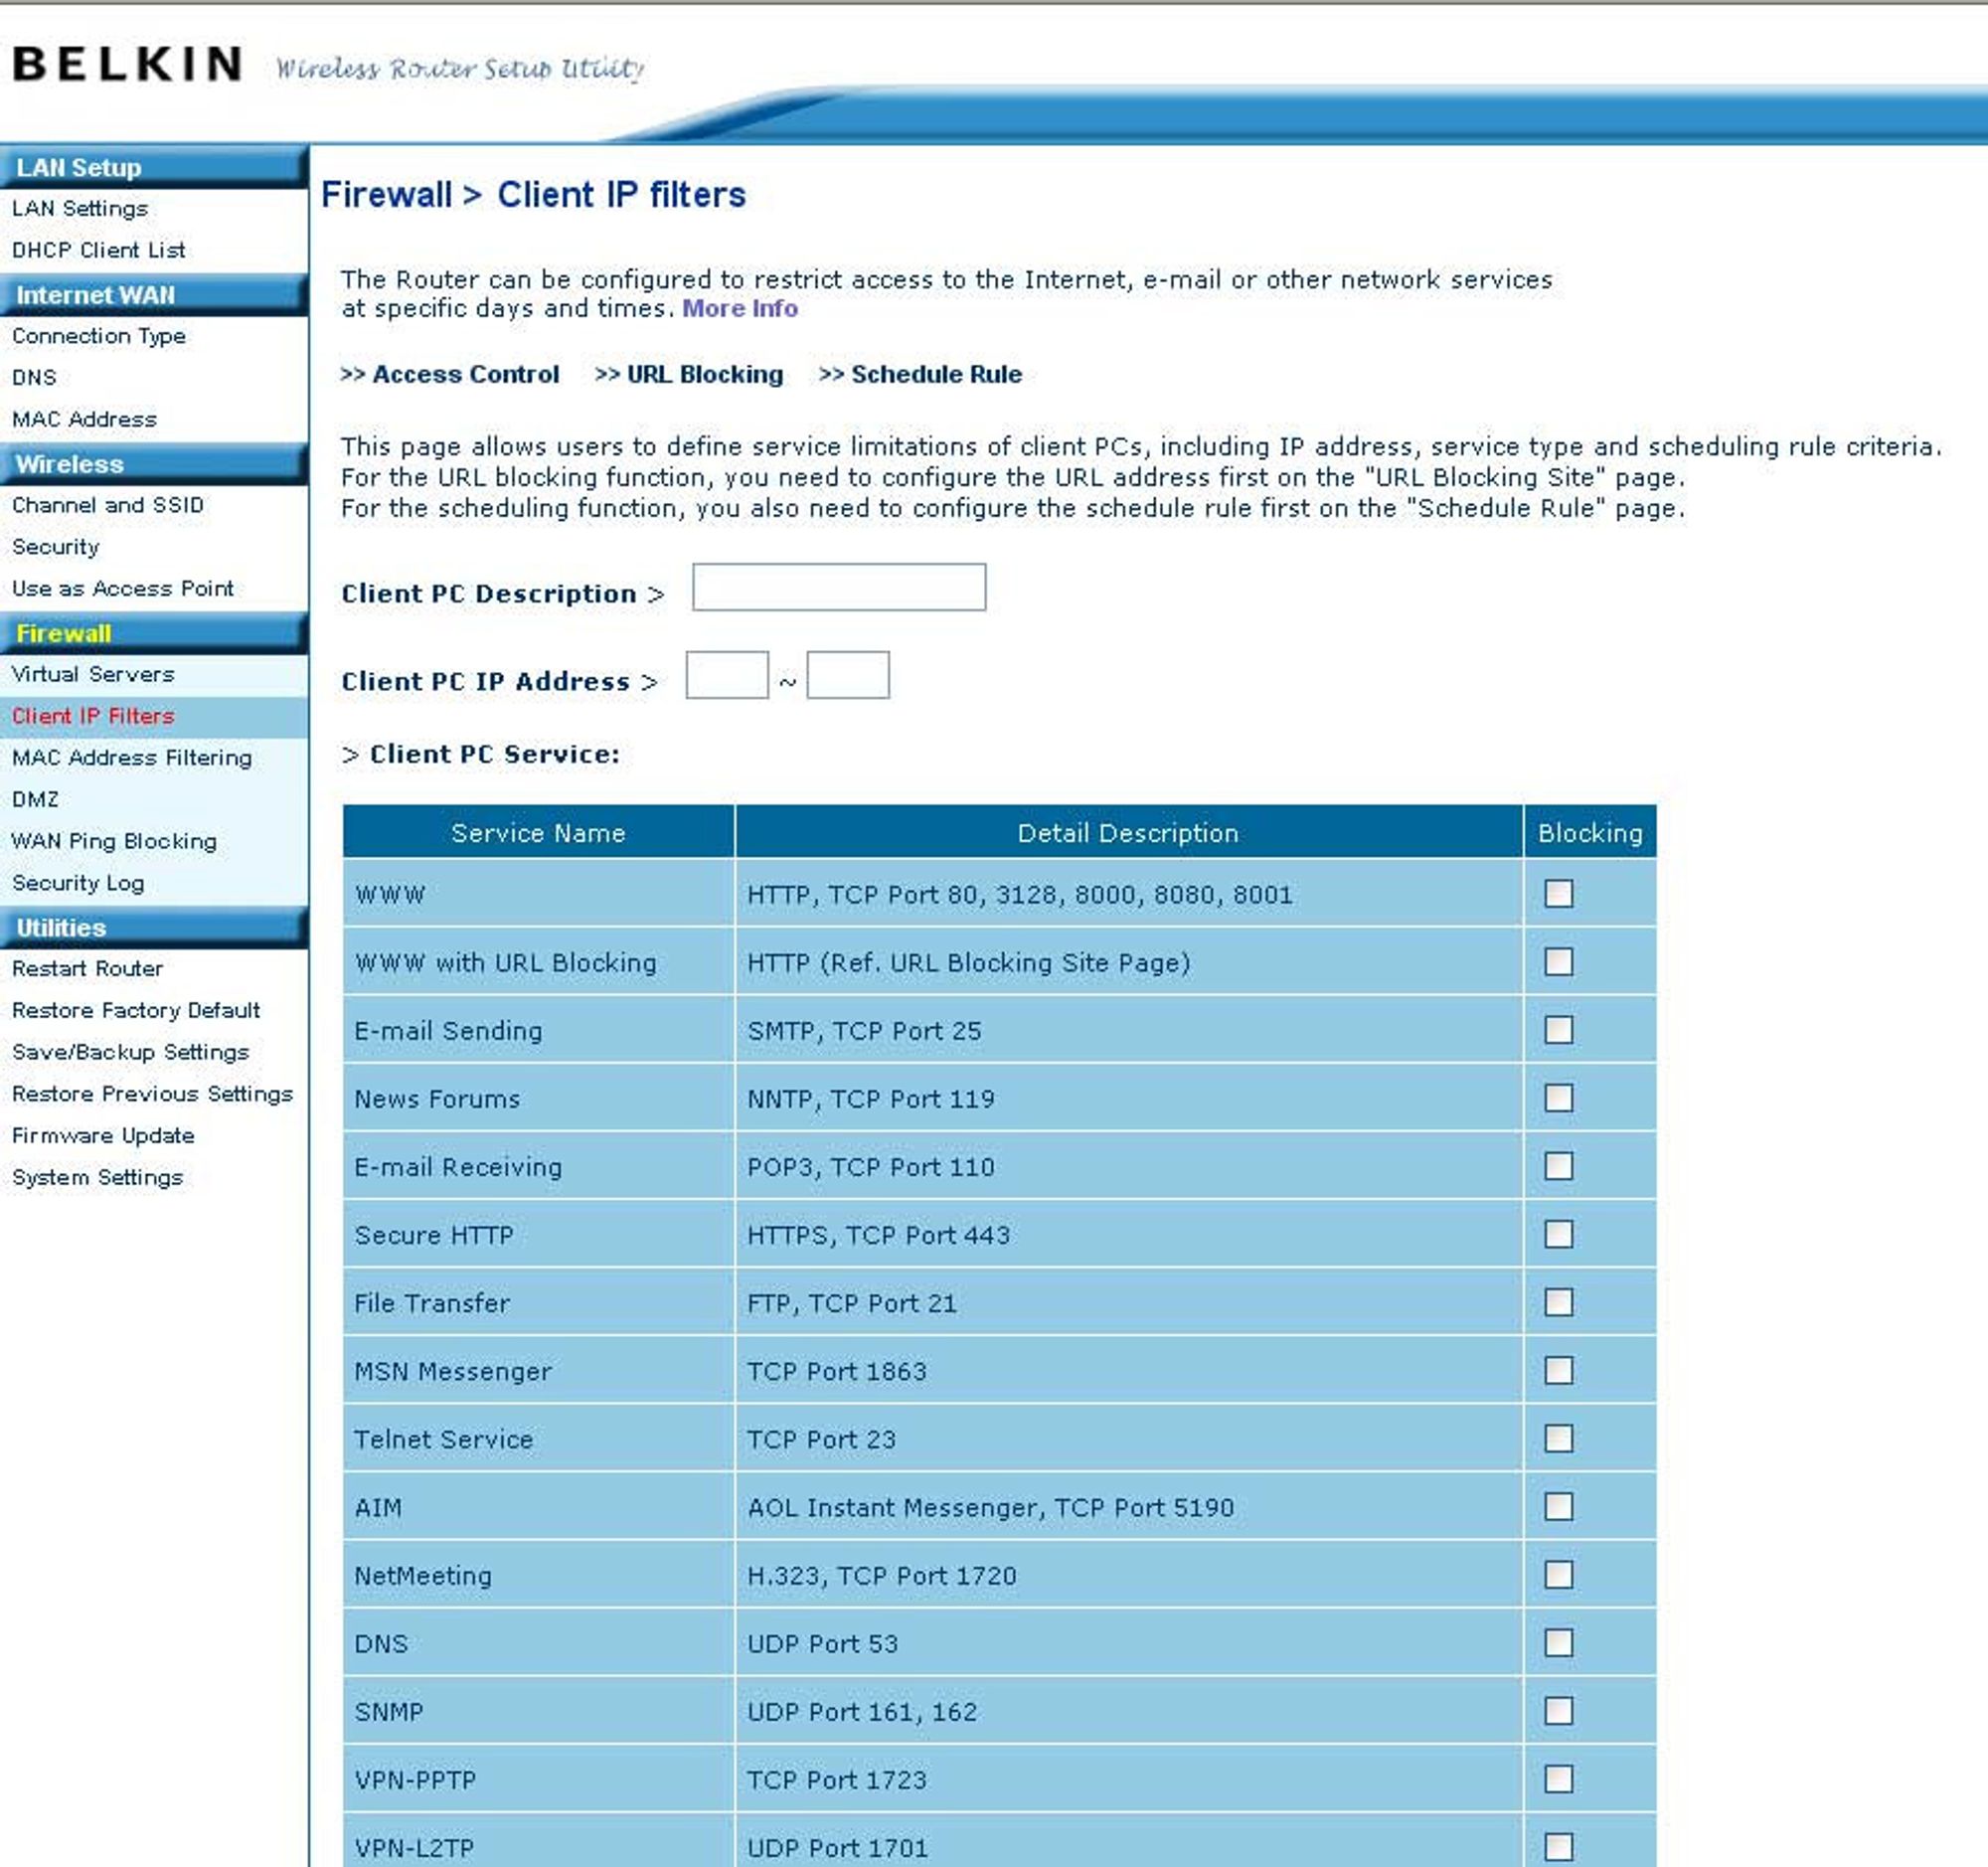Open MAC Address Filtering page
Image resolution: width=1988 pixels, height=1867 pixels.
[131, 758]
